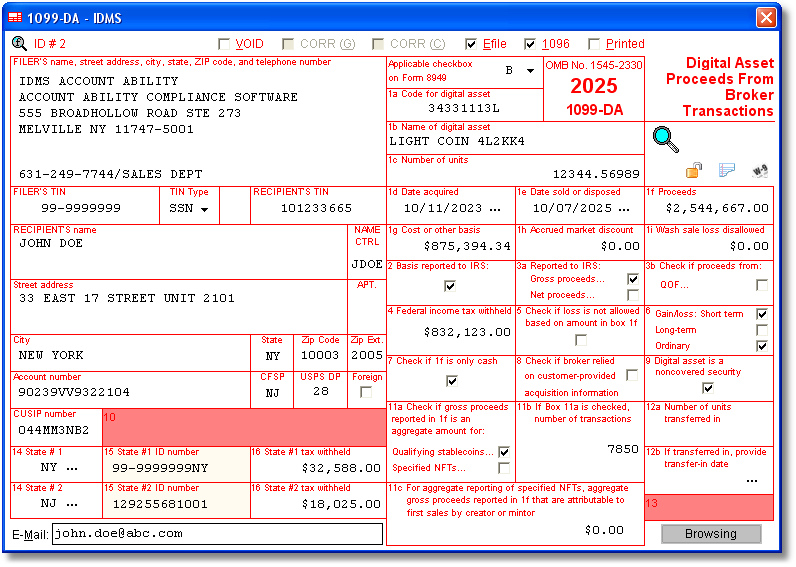The width and height of the screenshot is (796, 567).
Task: Click the Browsing button
Action: click(711, 533)
